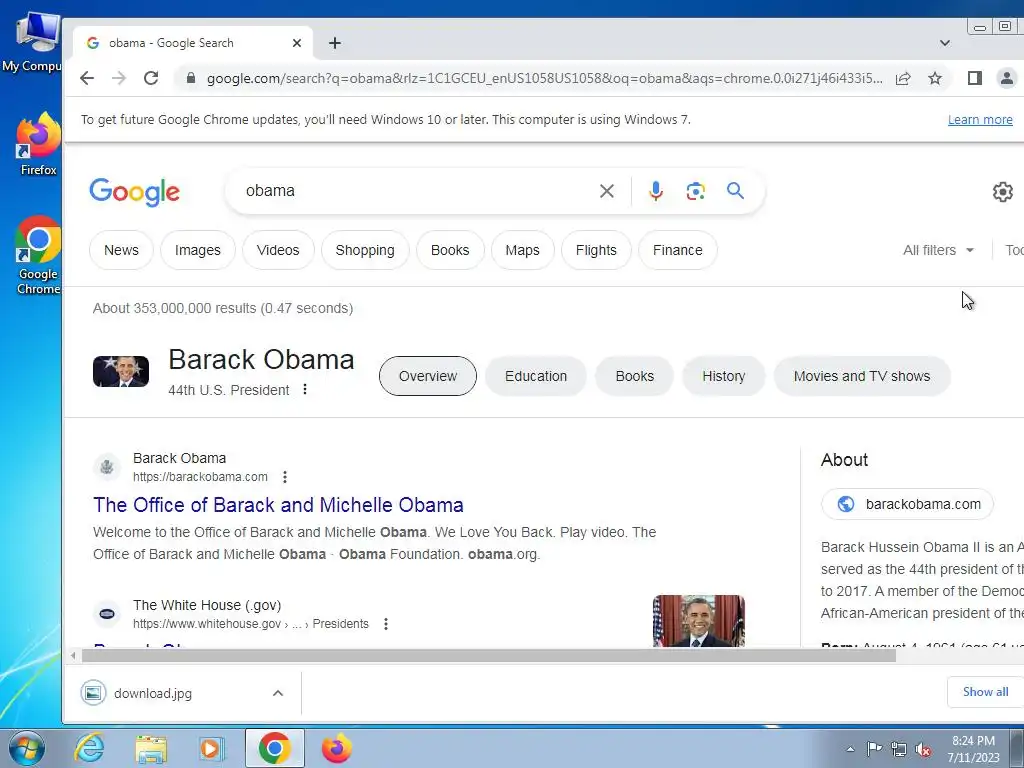Search by image with the Lens icon
This screenshot has height=768, width=1024.
click(x=696, y=191)
